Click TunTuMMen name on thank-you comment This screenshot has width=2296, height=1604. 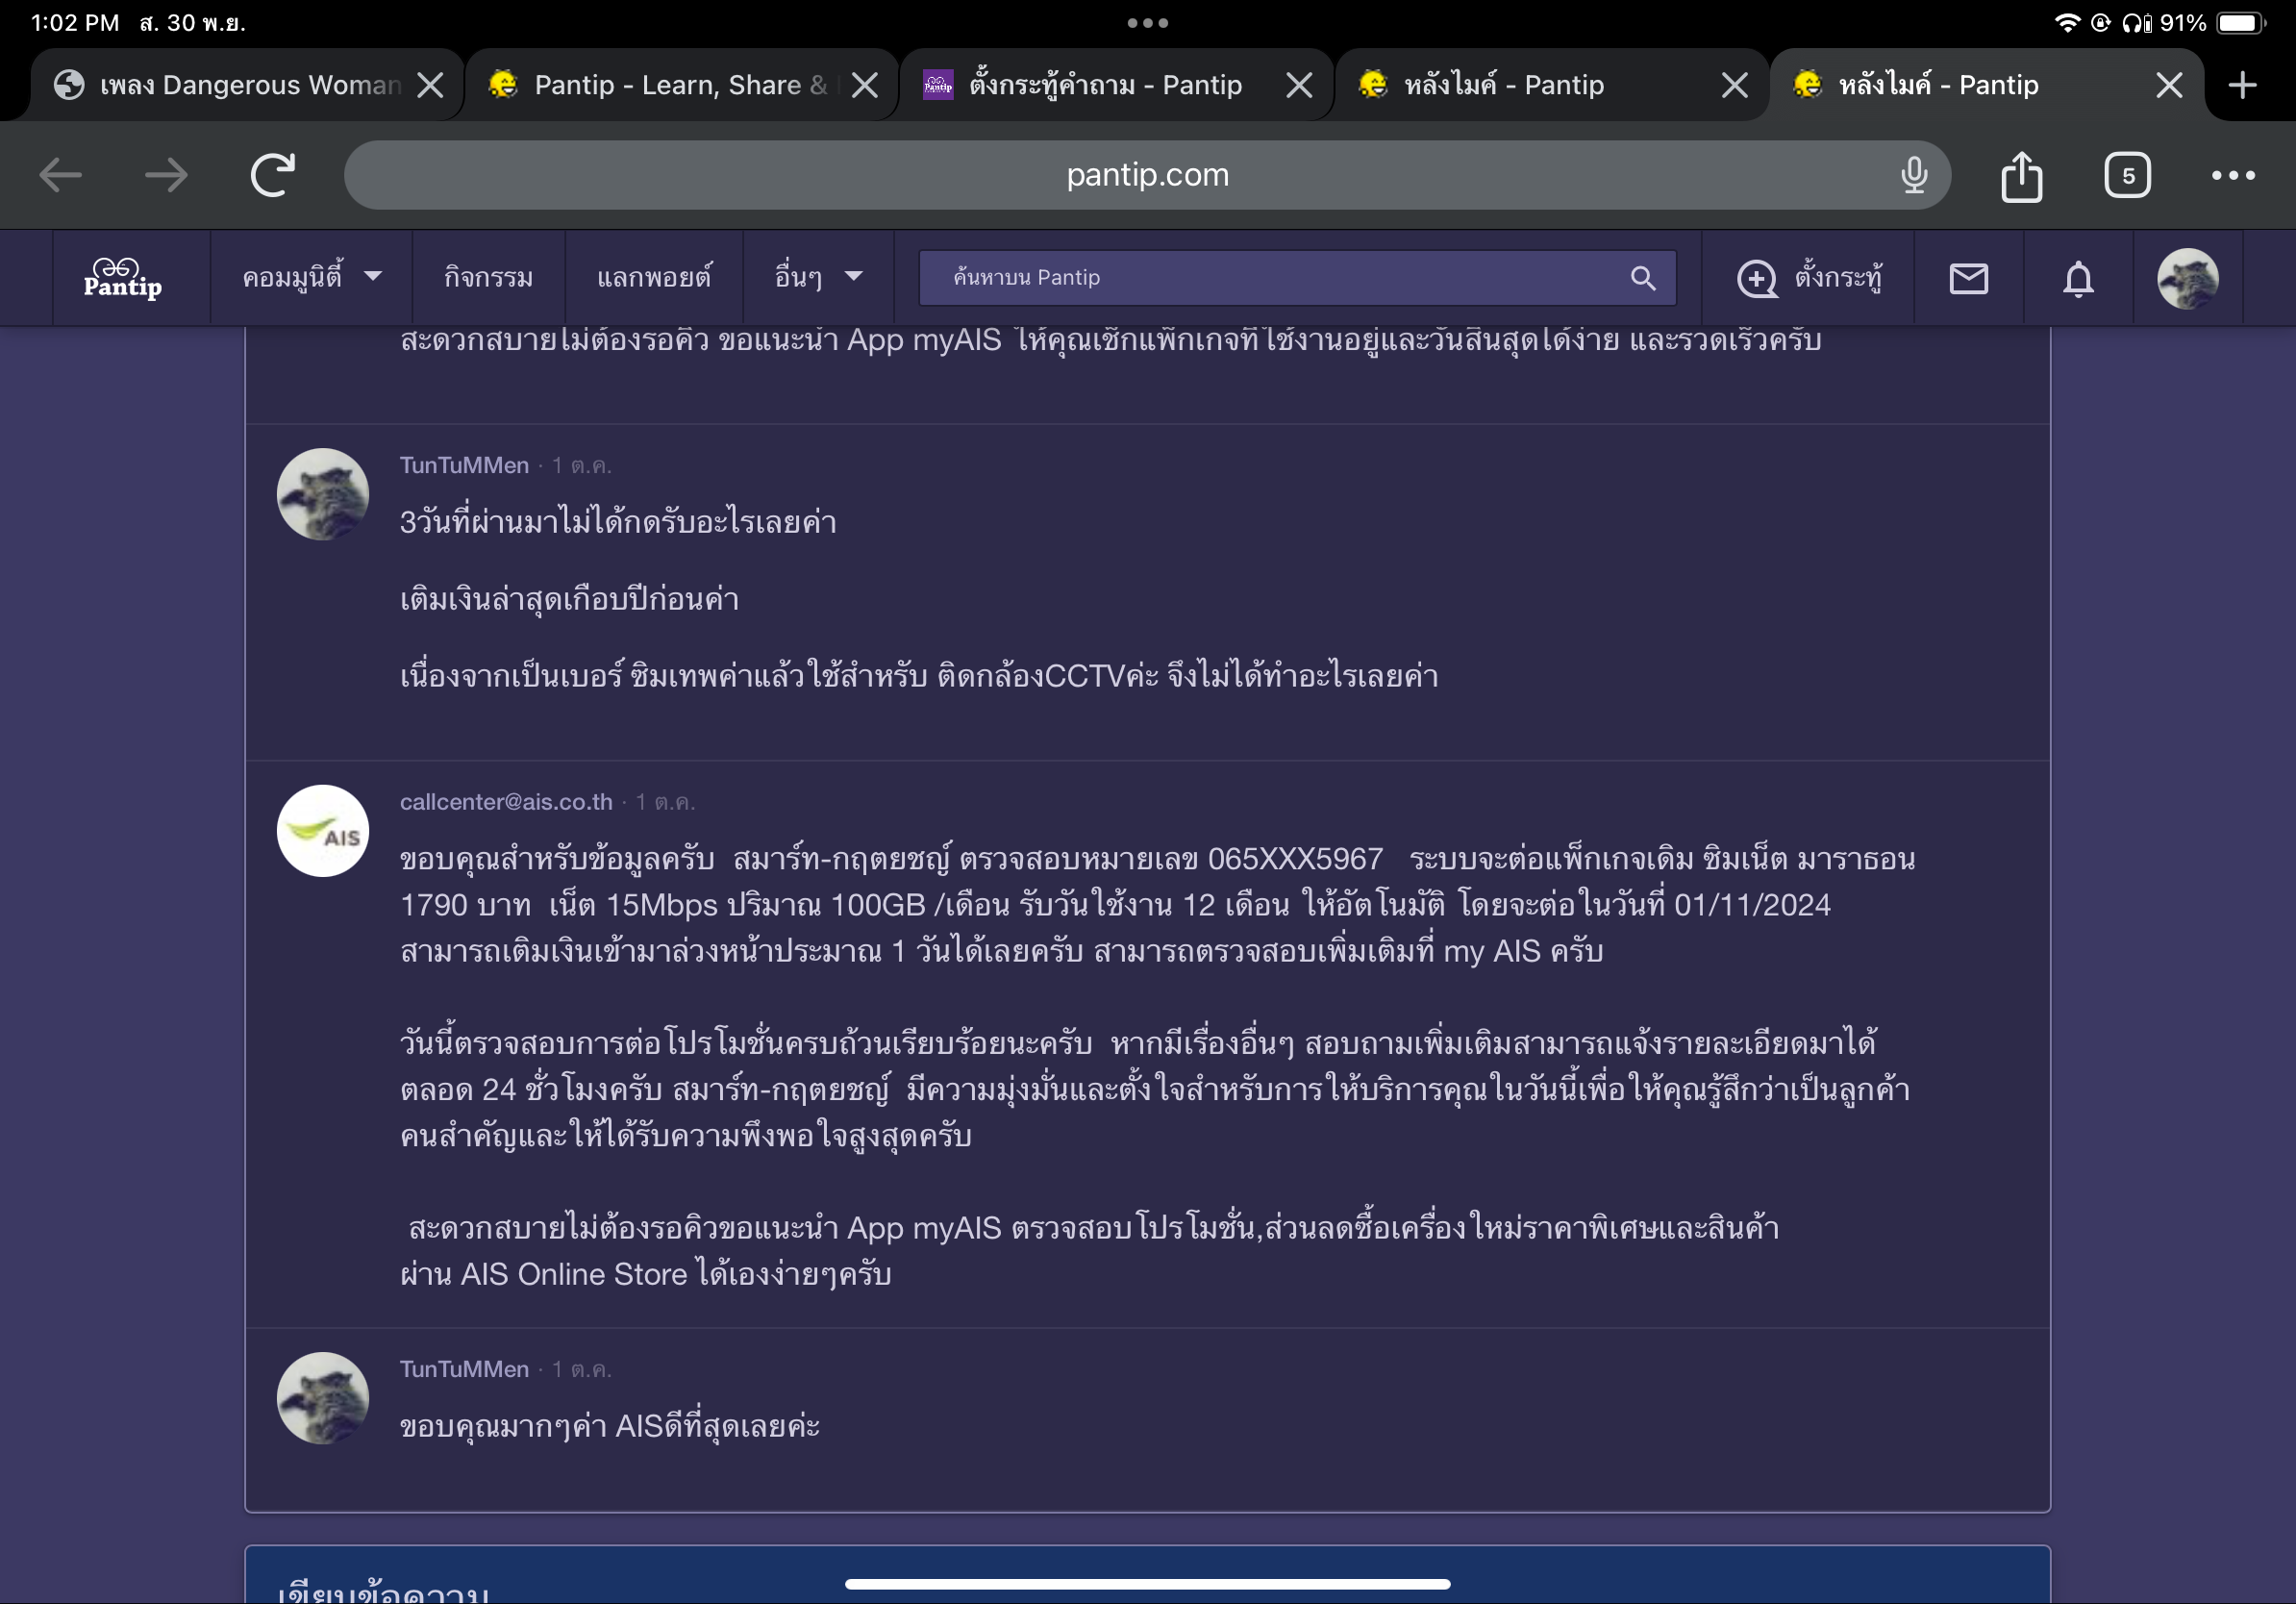(x=464, y=1369)
